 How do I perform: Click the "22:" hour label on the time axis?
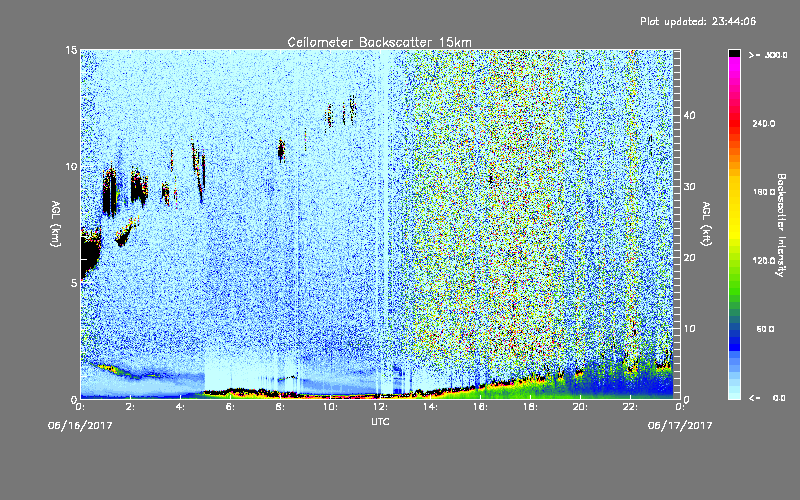pos(630,407)
